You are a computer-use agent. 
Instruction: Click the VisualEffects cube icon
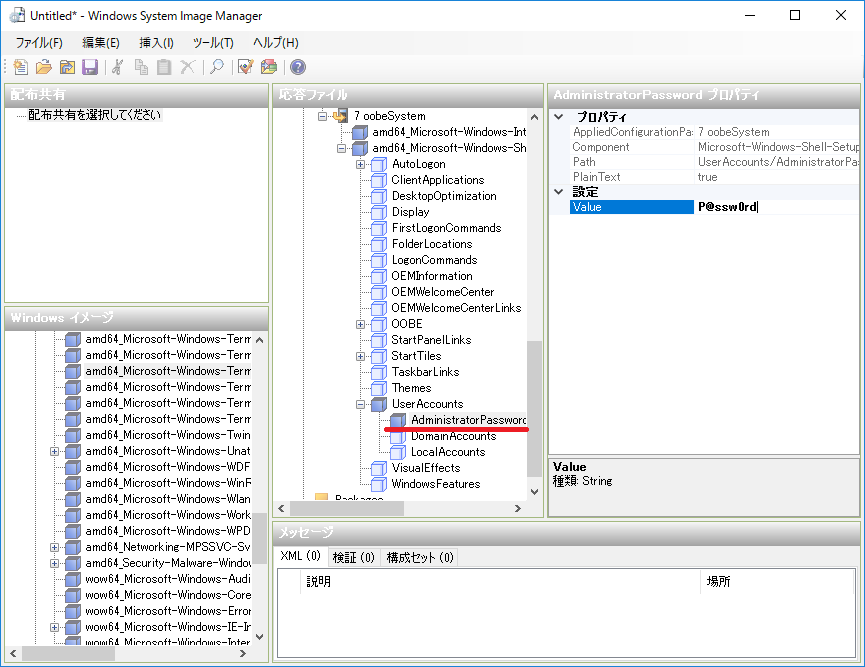(379, 468)
